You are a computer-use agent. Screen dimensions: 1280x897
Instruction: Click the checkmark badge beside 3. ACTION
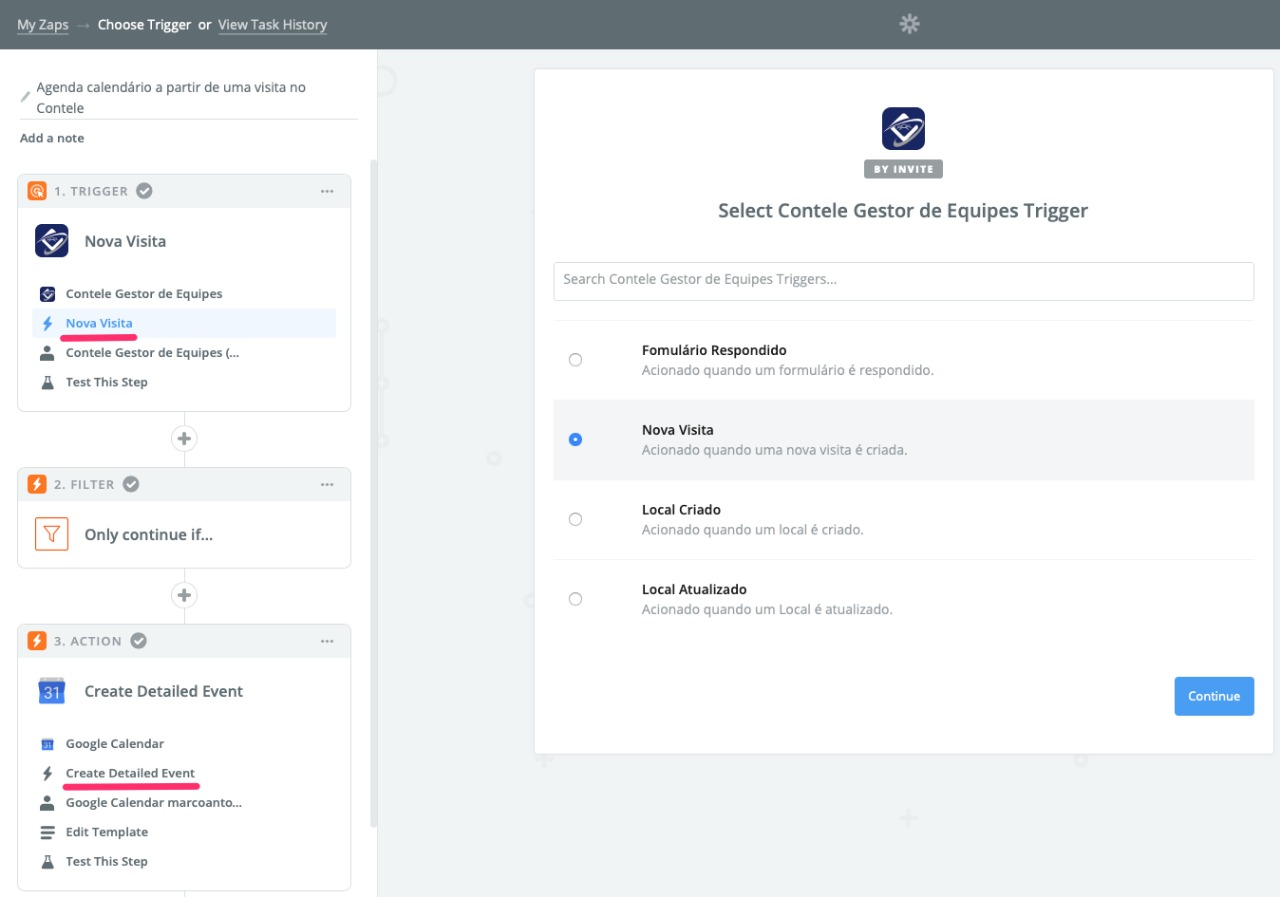(x=138, y=641)
